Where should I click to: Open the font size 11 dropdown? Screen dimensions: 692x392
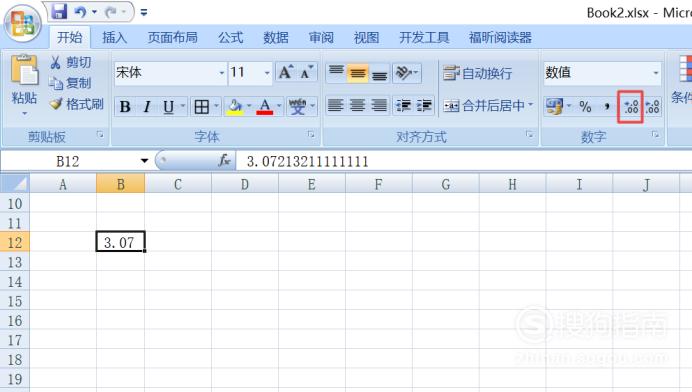[267, 72]
